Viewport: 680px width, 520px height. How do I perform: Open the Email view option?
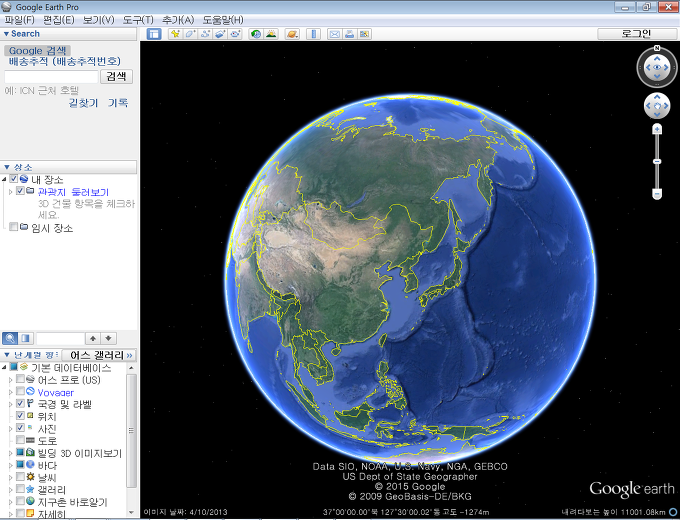(334, 34)
